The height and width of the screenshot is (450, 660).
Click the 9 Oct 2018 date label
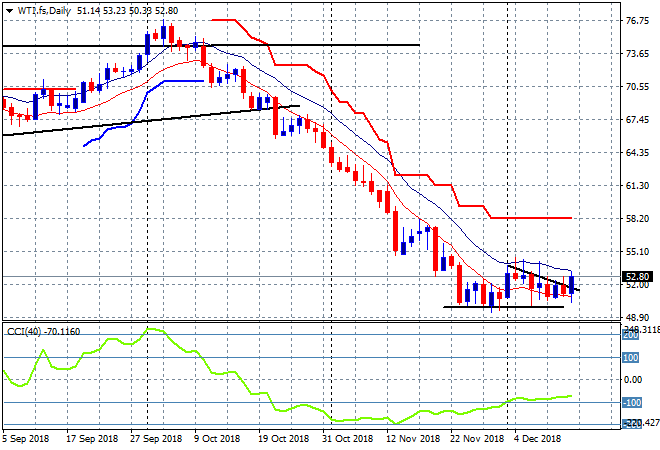click(x=217, y=439)
